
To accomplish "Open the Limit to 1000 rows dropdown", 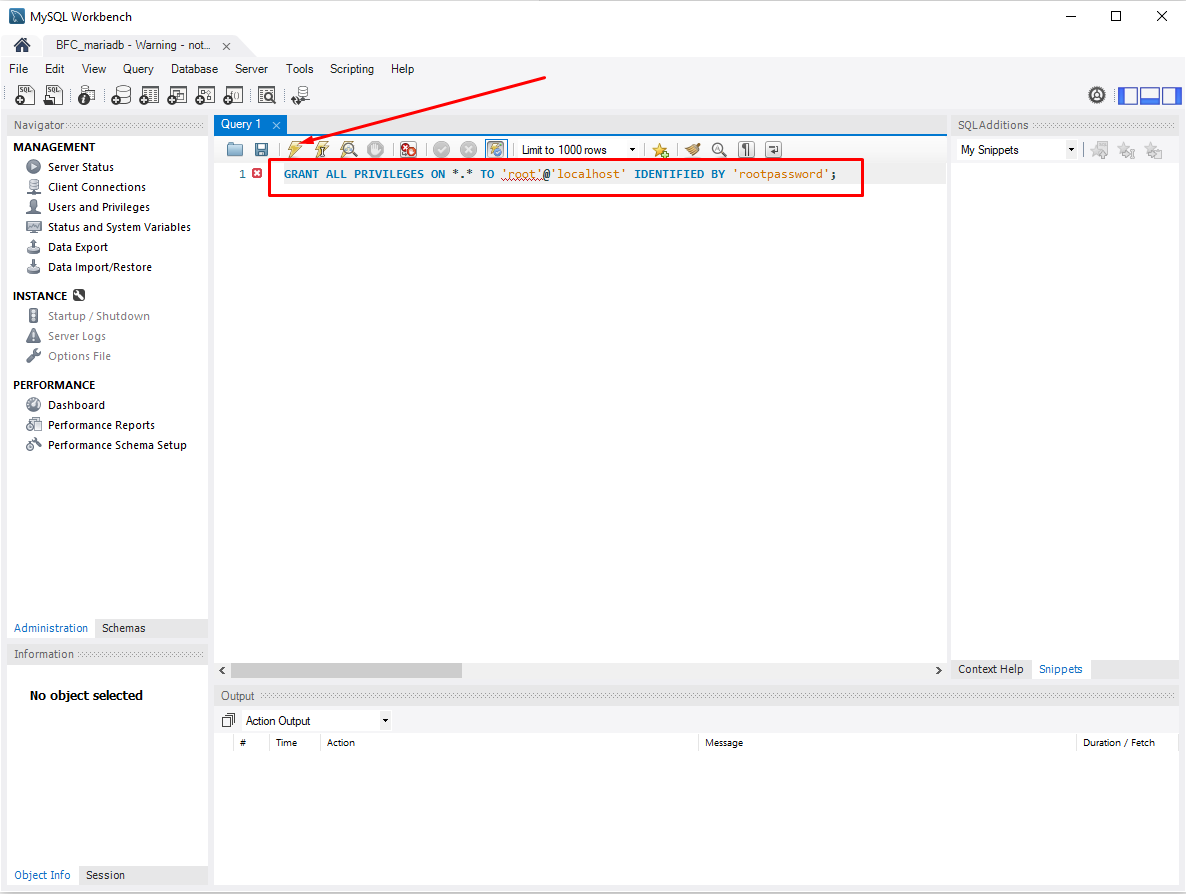I will (x=579, y=150).
